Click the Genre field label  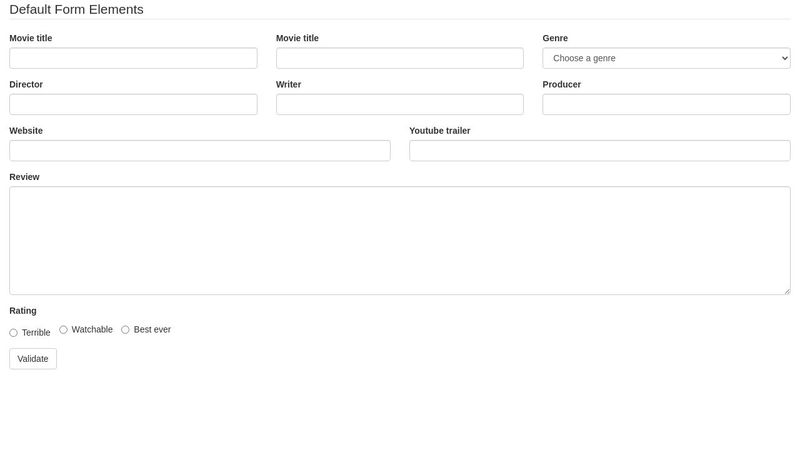click(x=555, y=38)
